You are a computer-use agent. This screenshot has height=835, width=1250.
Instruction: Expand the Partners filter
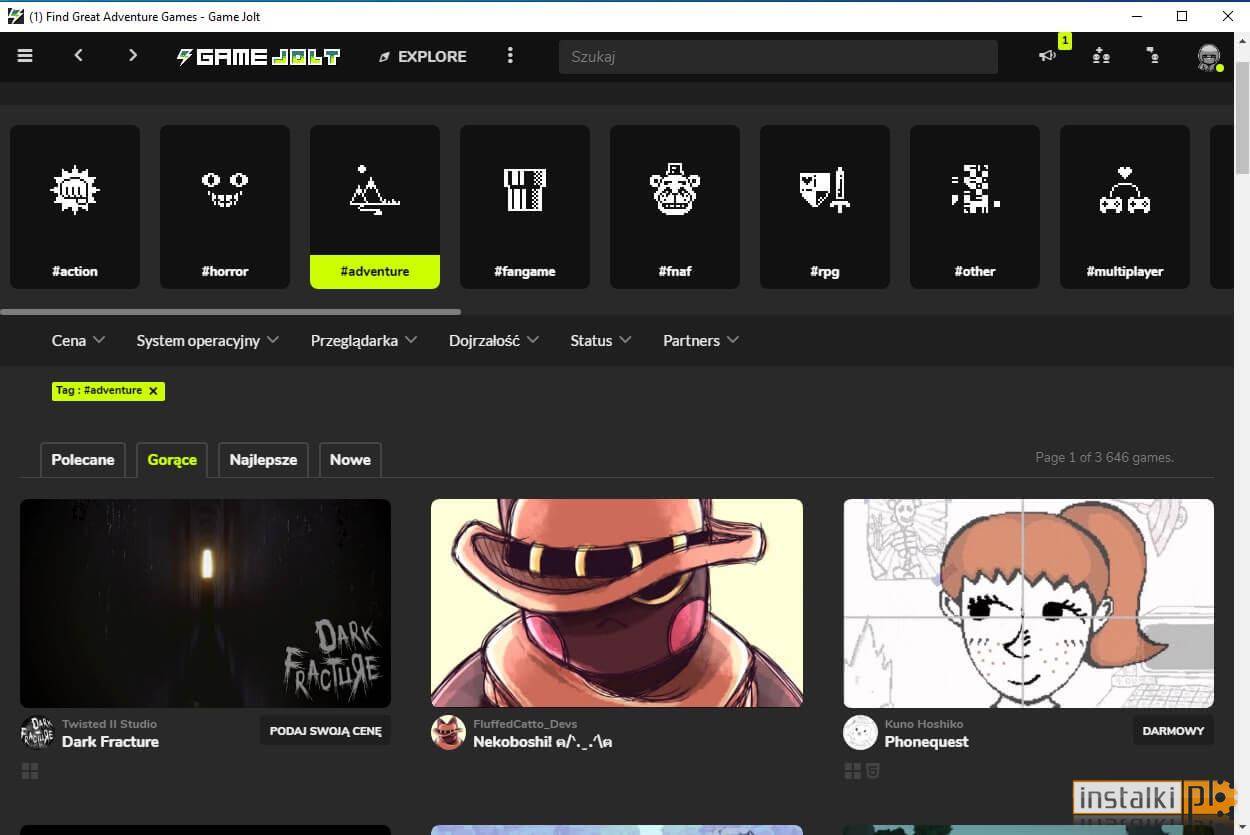701,340
